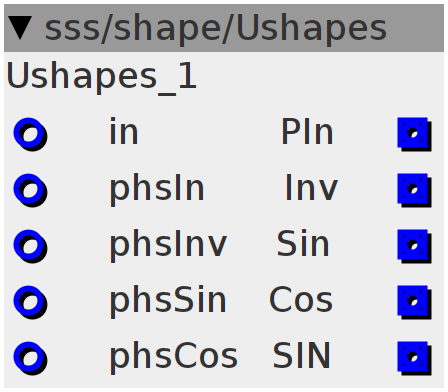448x392 pixels.
Task: Click the Ushapes_1 instance name field
Action: coord(102,77)
